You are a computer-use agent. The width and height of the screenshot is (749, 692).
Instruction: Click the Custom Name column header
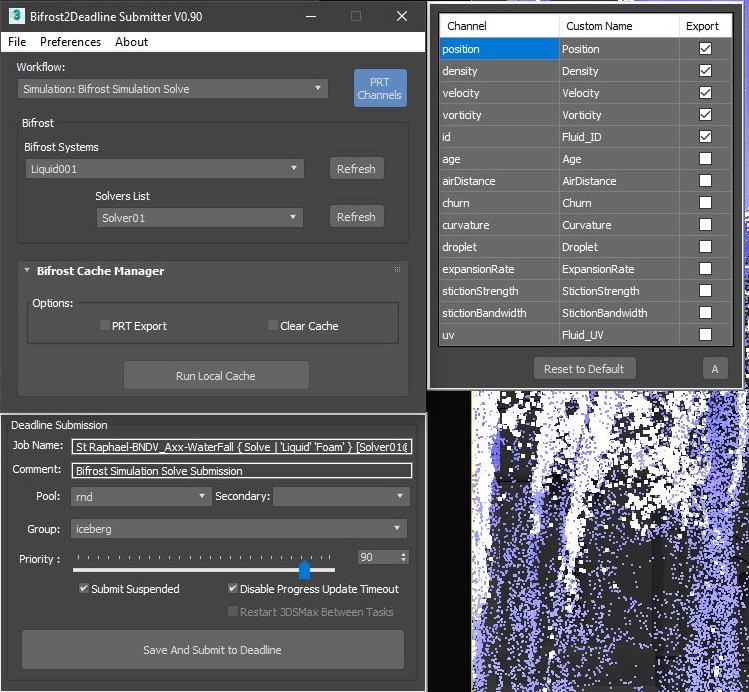(x=619, y=26)
